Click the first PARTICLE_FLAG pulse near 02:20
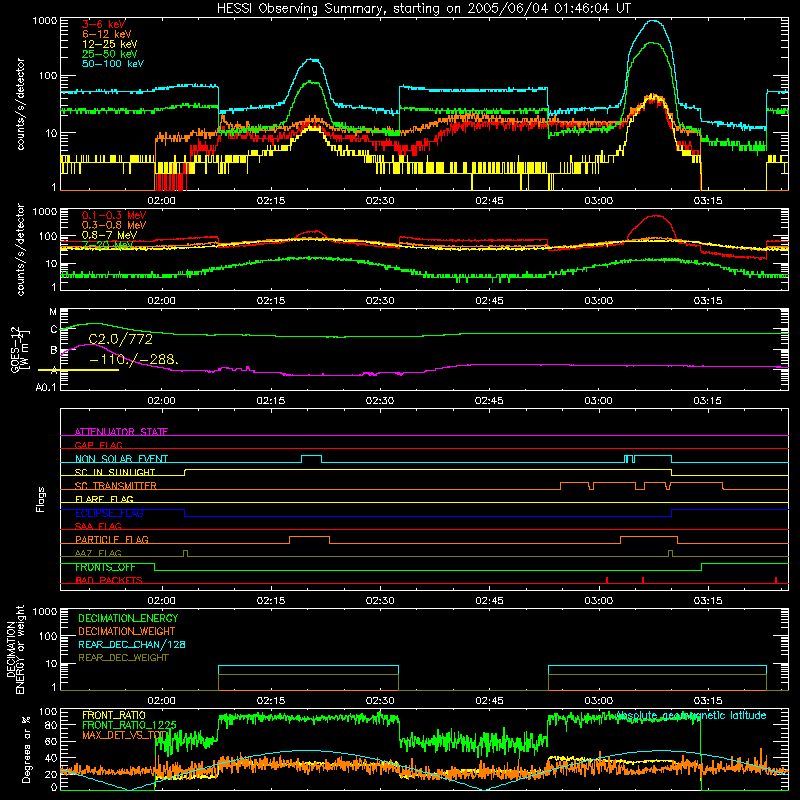This screenshot has height=800, width=800. (309, 538)
